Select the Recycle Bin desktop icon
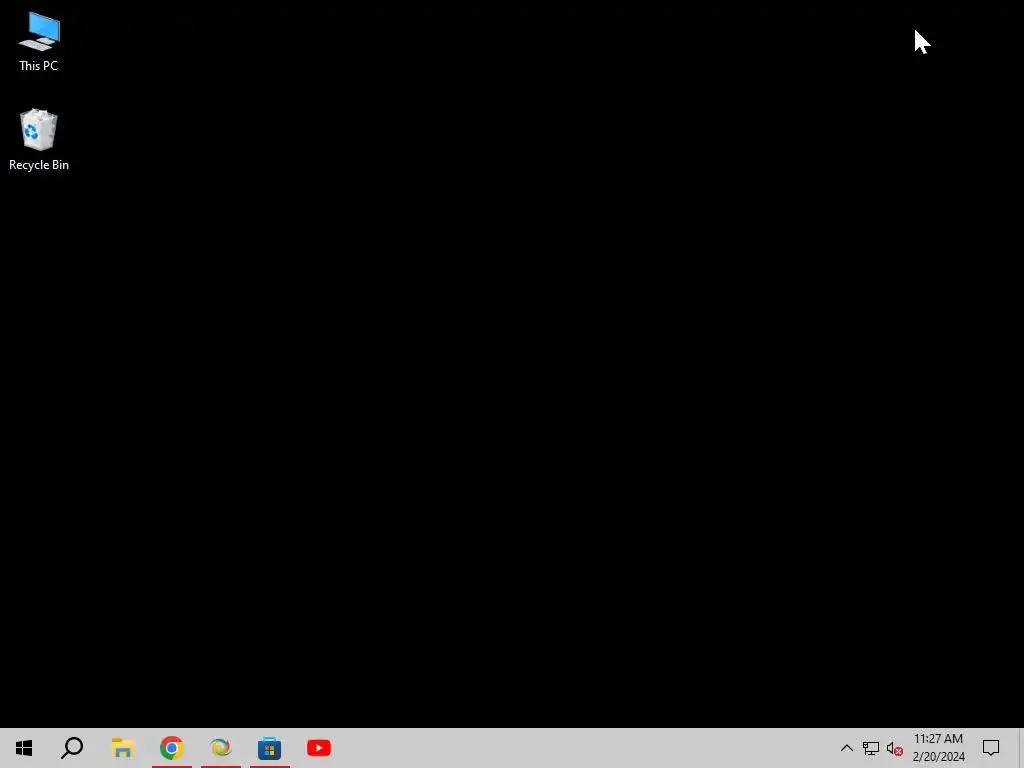1024x768 pixels. pyautogui.click(x=39, y=140)
